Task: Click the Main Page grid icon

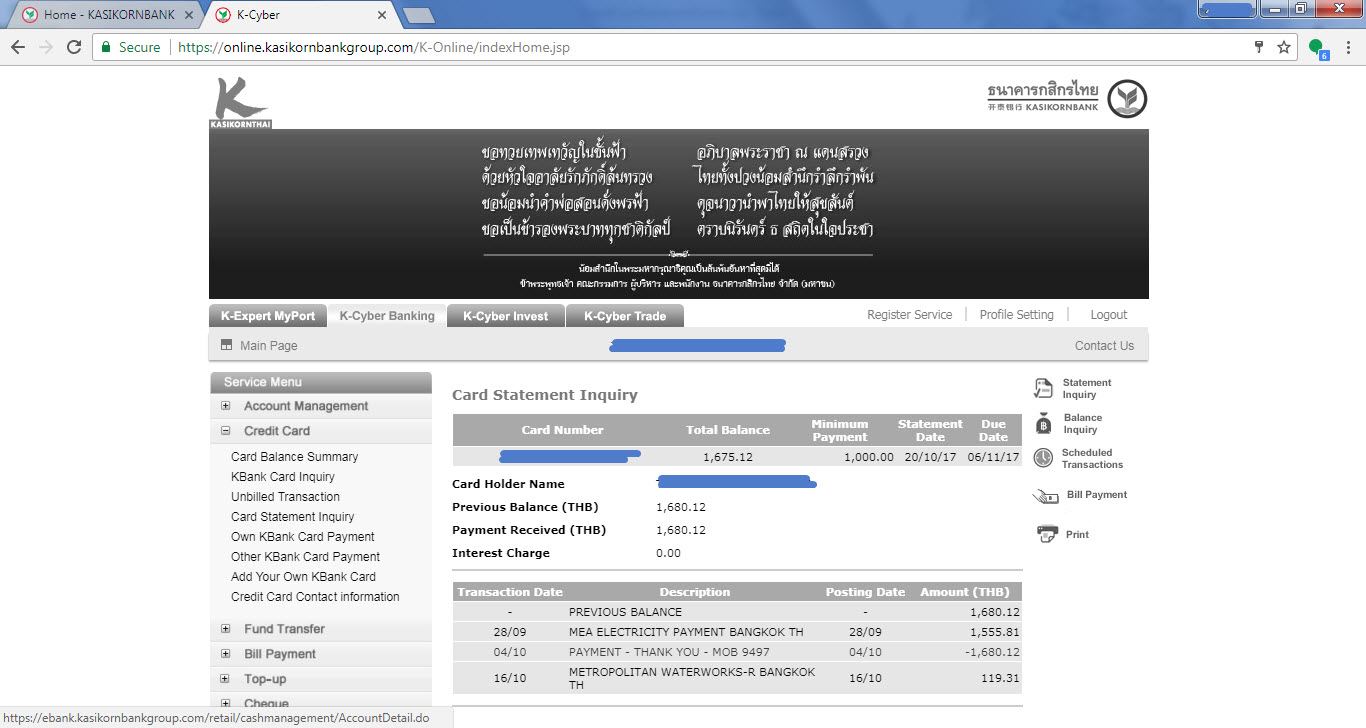Action: tap(226, 345)
